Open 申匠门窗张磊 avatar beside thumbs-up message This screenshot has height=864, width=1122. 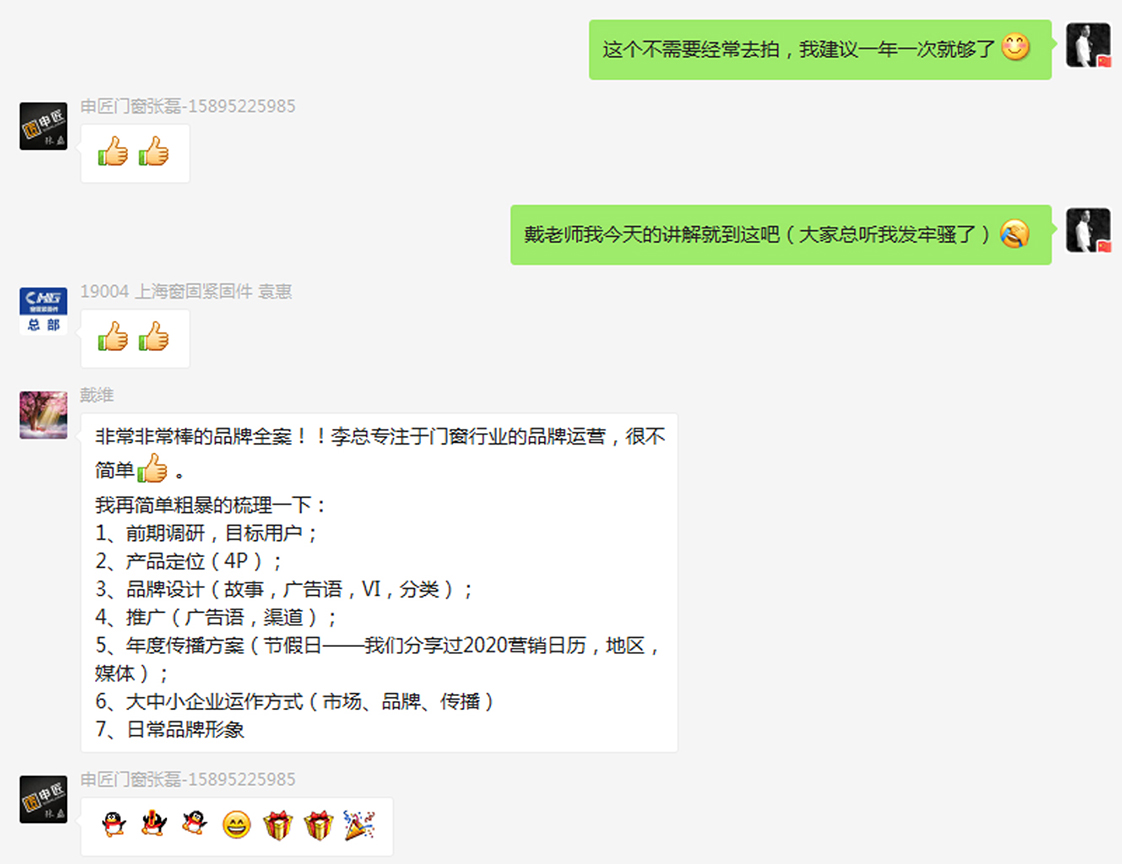(x=43, y=126)
